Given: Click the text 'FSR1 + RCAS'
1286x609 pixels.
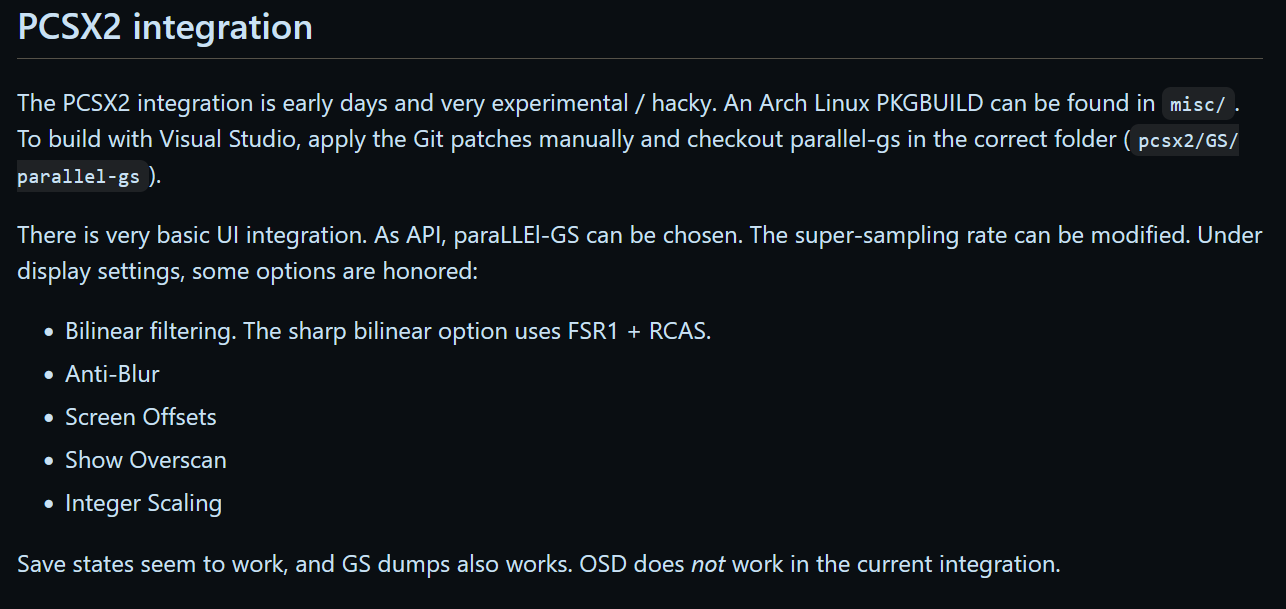Looking at the screenshot, I should pyautogui.click(x=638, y=331).
